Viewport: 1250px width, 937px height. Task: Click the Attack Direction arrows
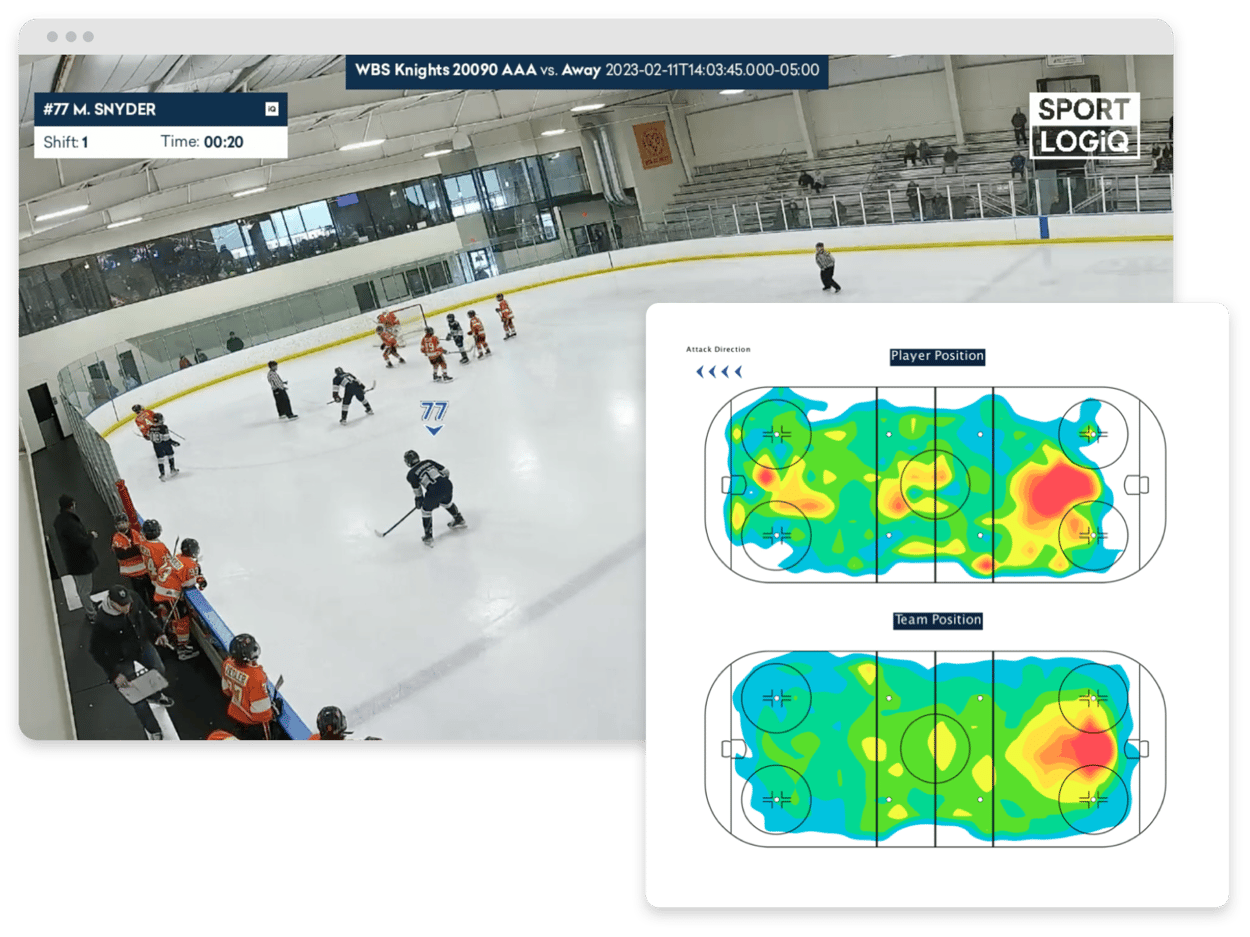(719, 372)
